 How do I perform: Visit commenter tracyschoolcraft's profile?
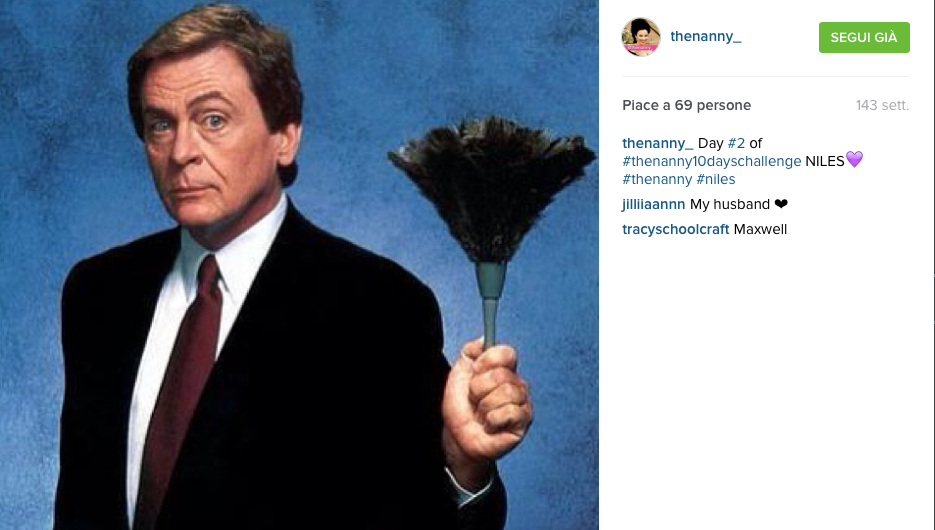point(676,230)
